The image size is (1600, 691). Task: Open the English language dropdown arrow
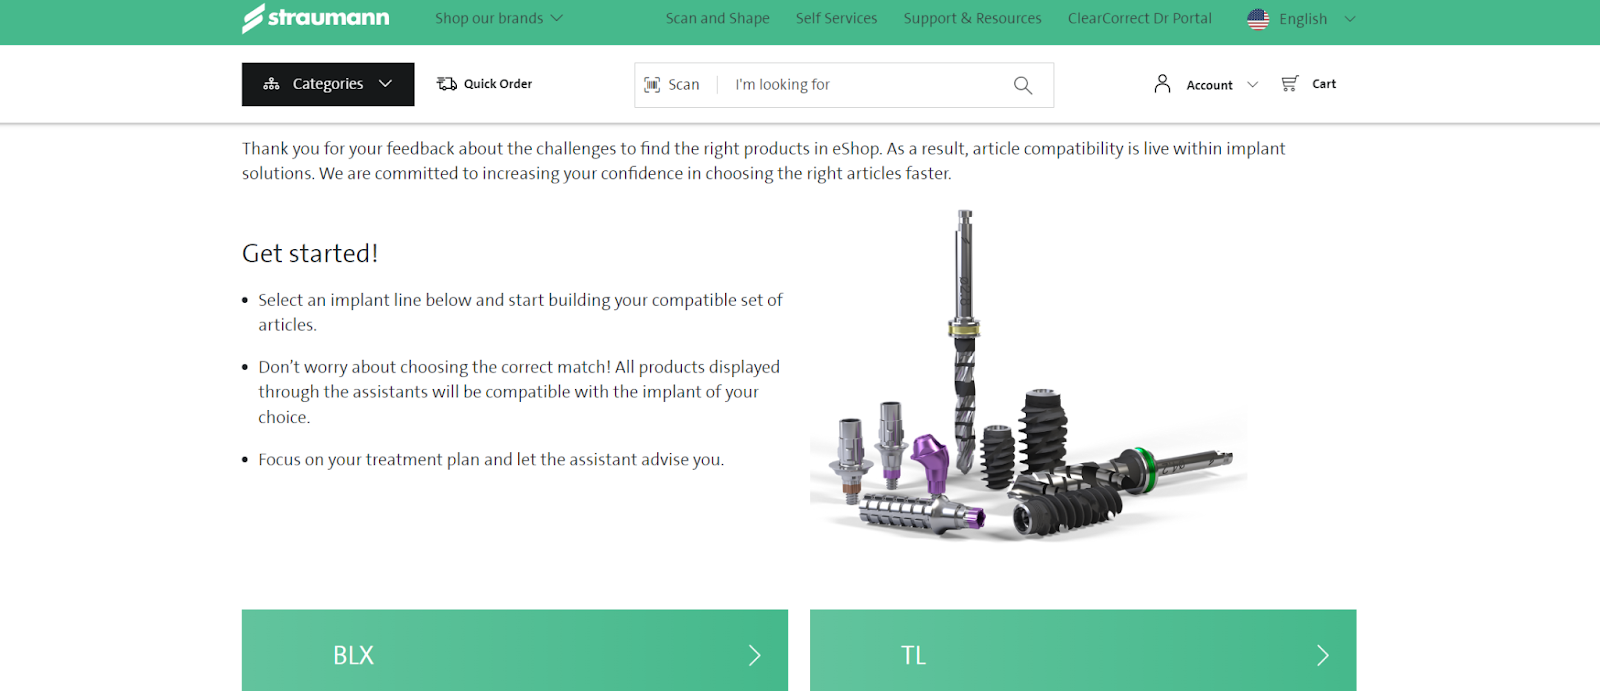[1349, 19]
